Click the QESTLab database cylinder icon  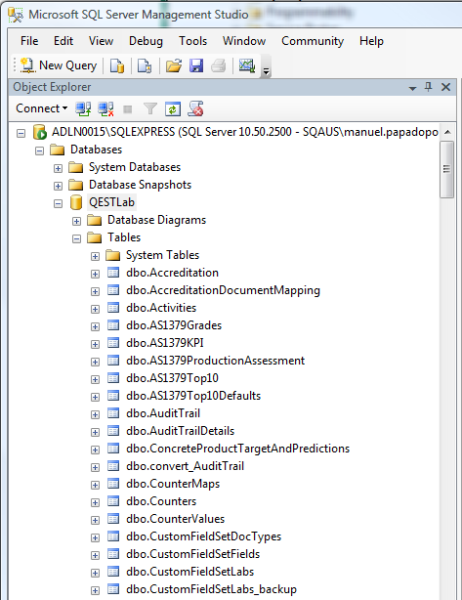click(76, 202)
